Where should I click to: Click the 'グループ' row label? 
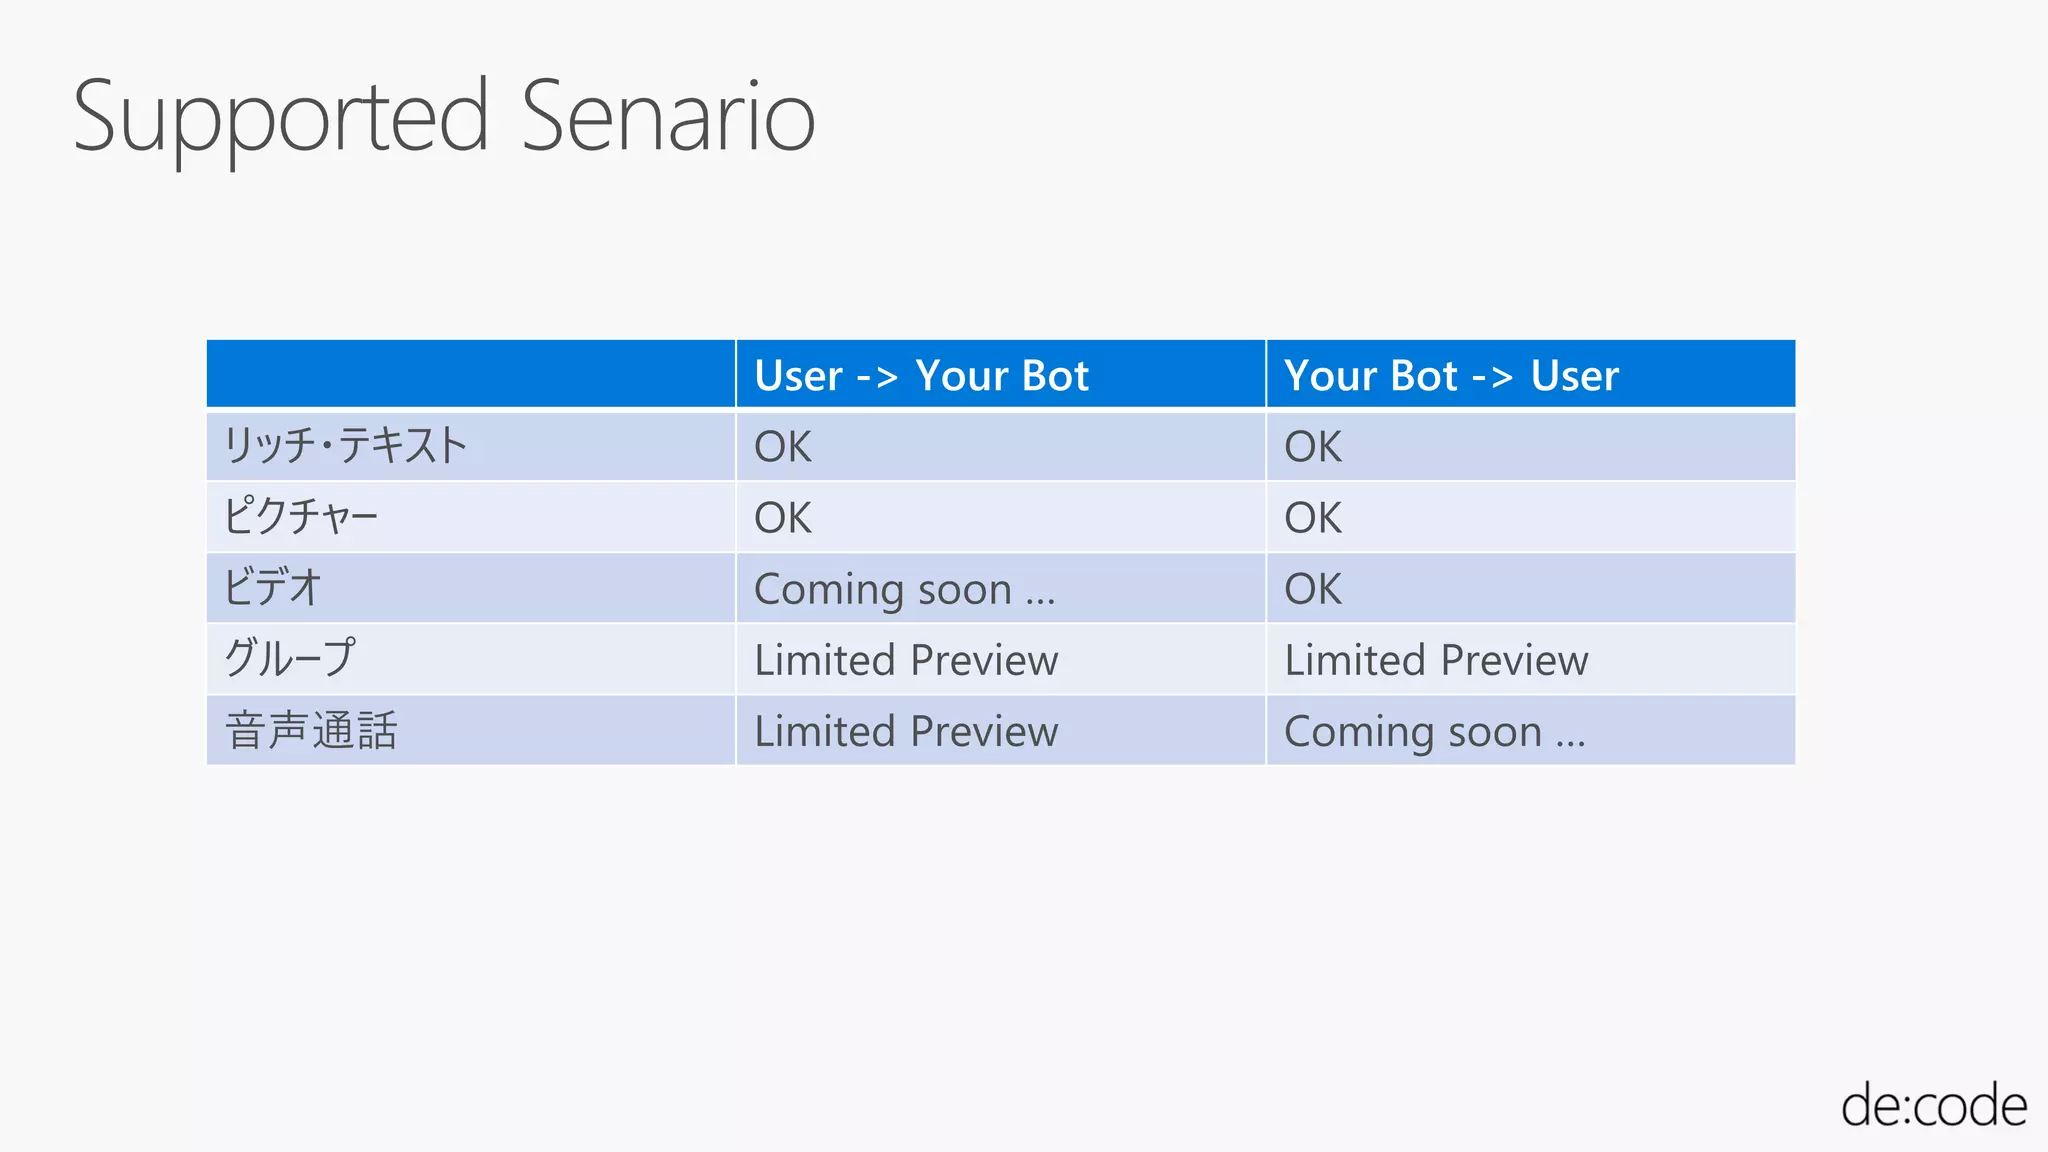290,659
